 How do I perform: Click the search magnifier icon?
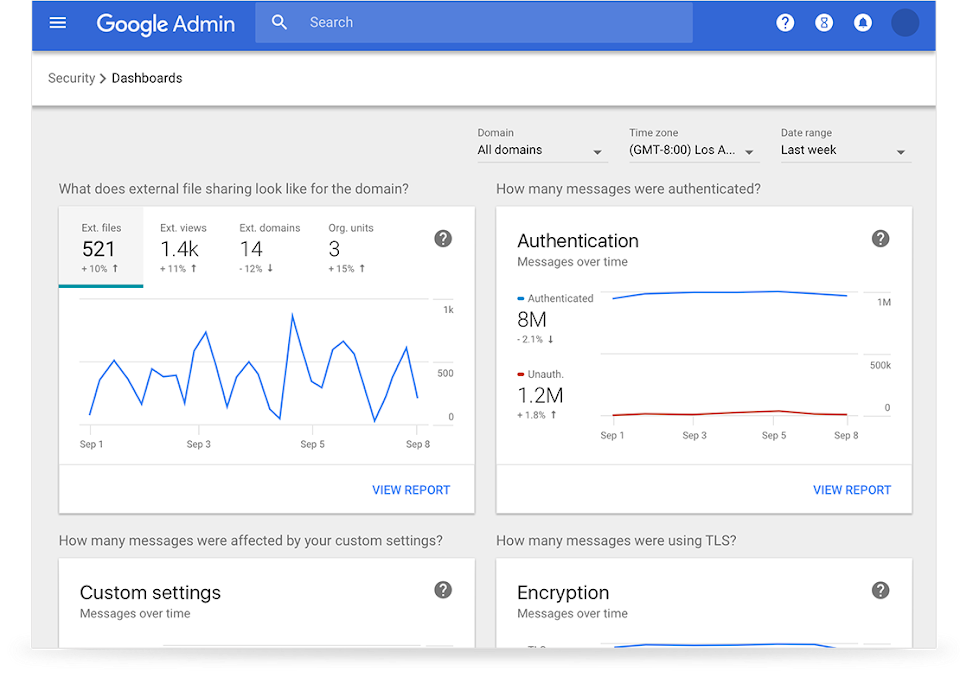pos(279,23)
